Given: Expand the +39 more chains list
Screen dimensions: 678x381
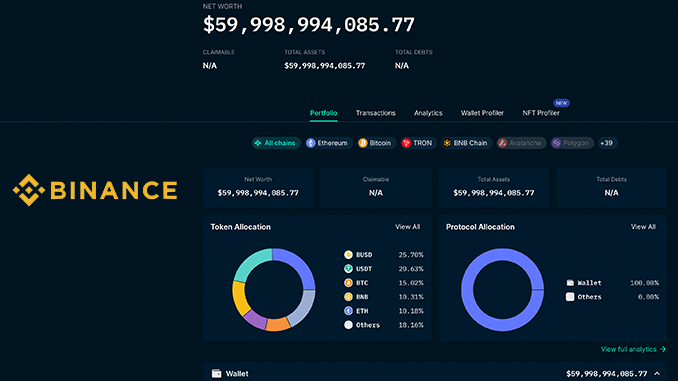Looking at the screenshot, I should coord(608,143).
